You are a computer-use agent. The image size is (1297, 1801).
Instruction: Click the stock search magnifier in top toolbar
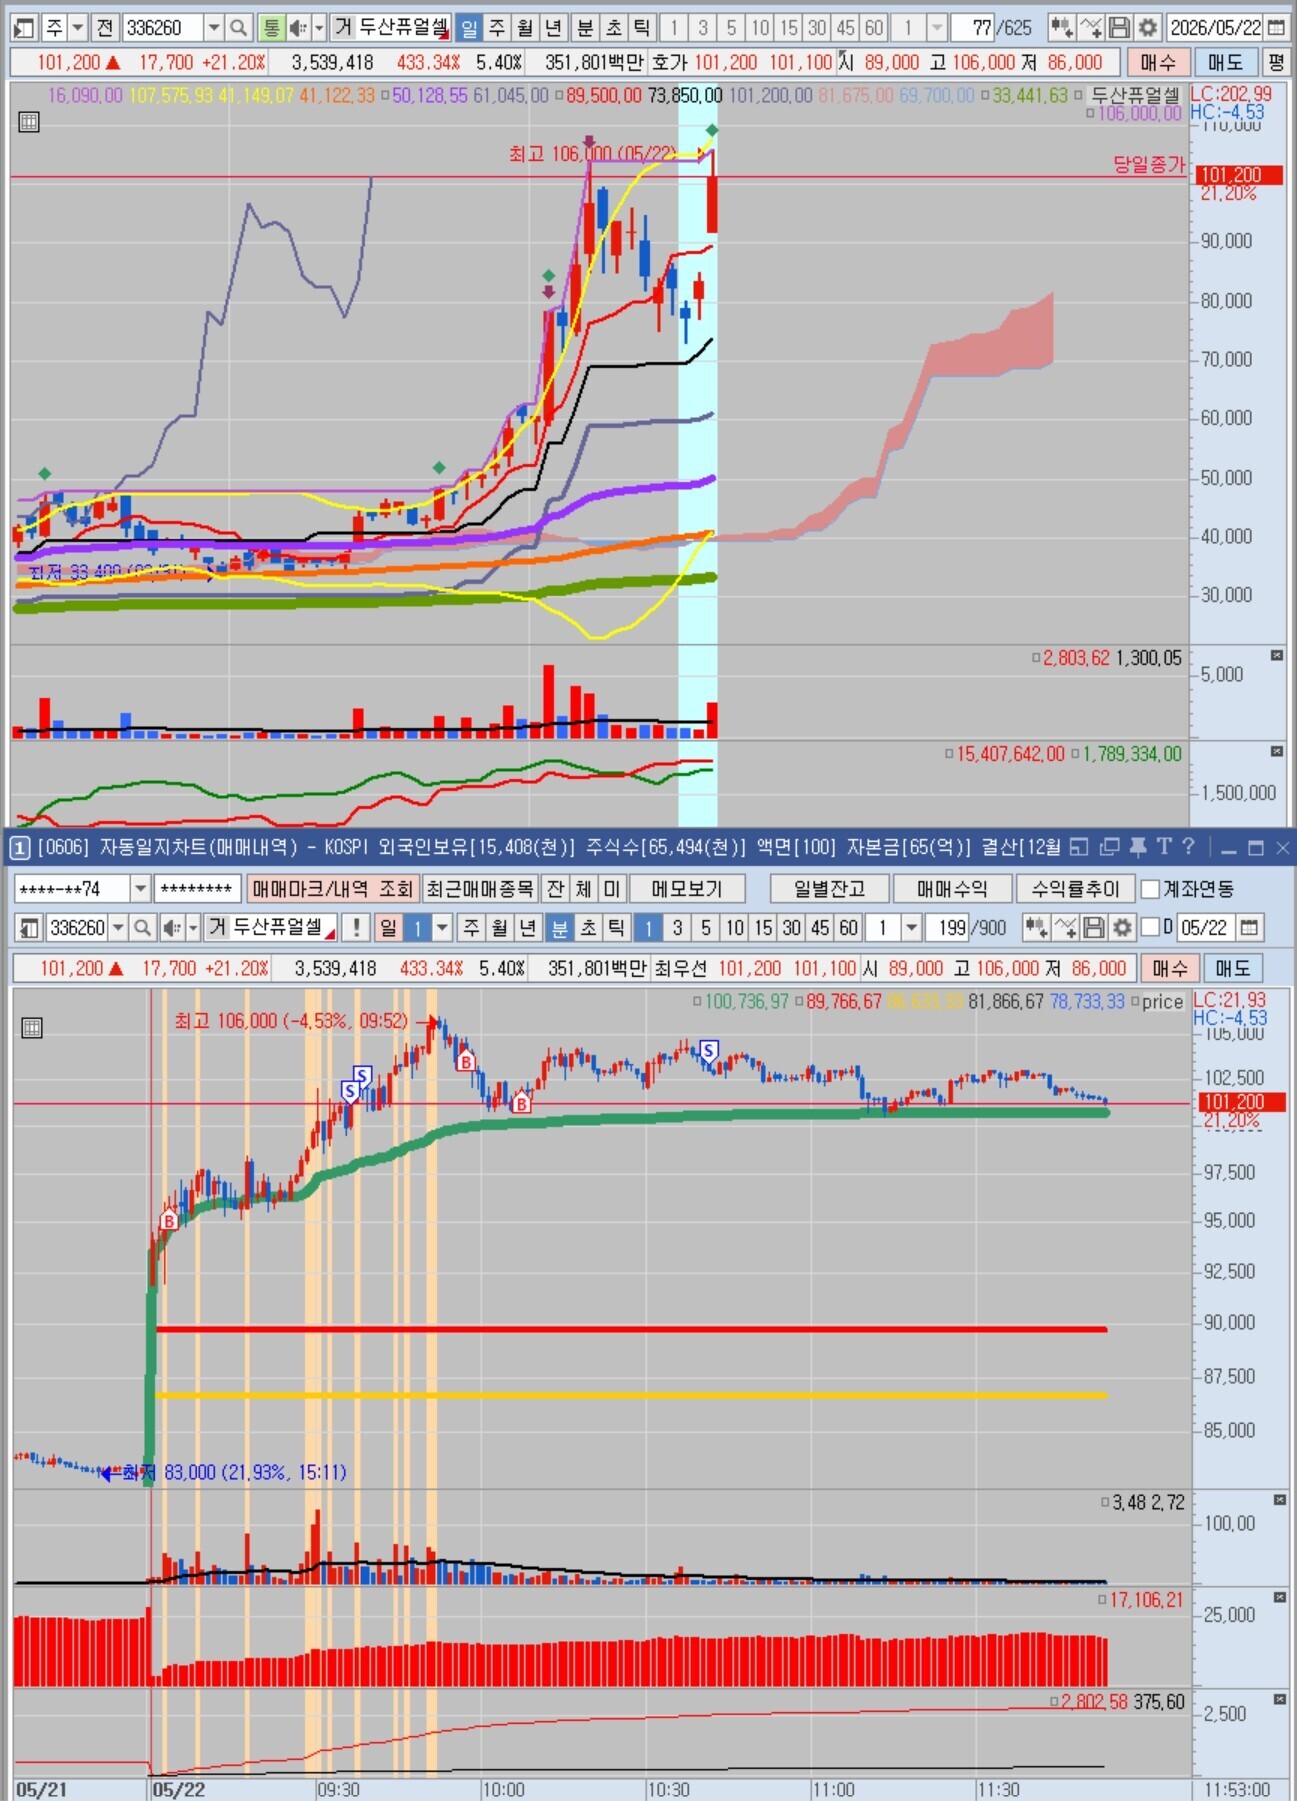238,28
